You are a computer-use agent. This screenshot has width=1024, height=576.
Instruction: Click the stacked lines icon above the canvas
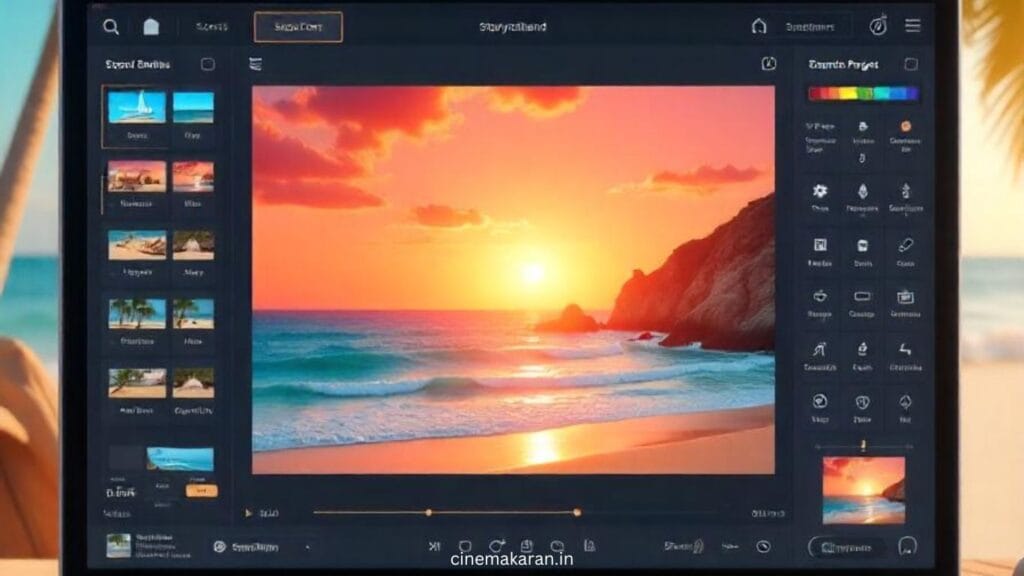coord(255,64)
